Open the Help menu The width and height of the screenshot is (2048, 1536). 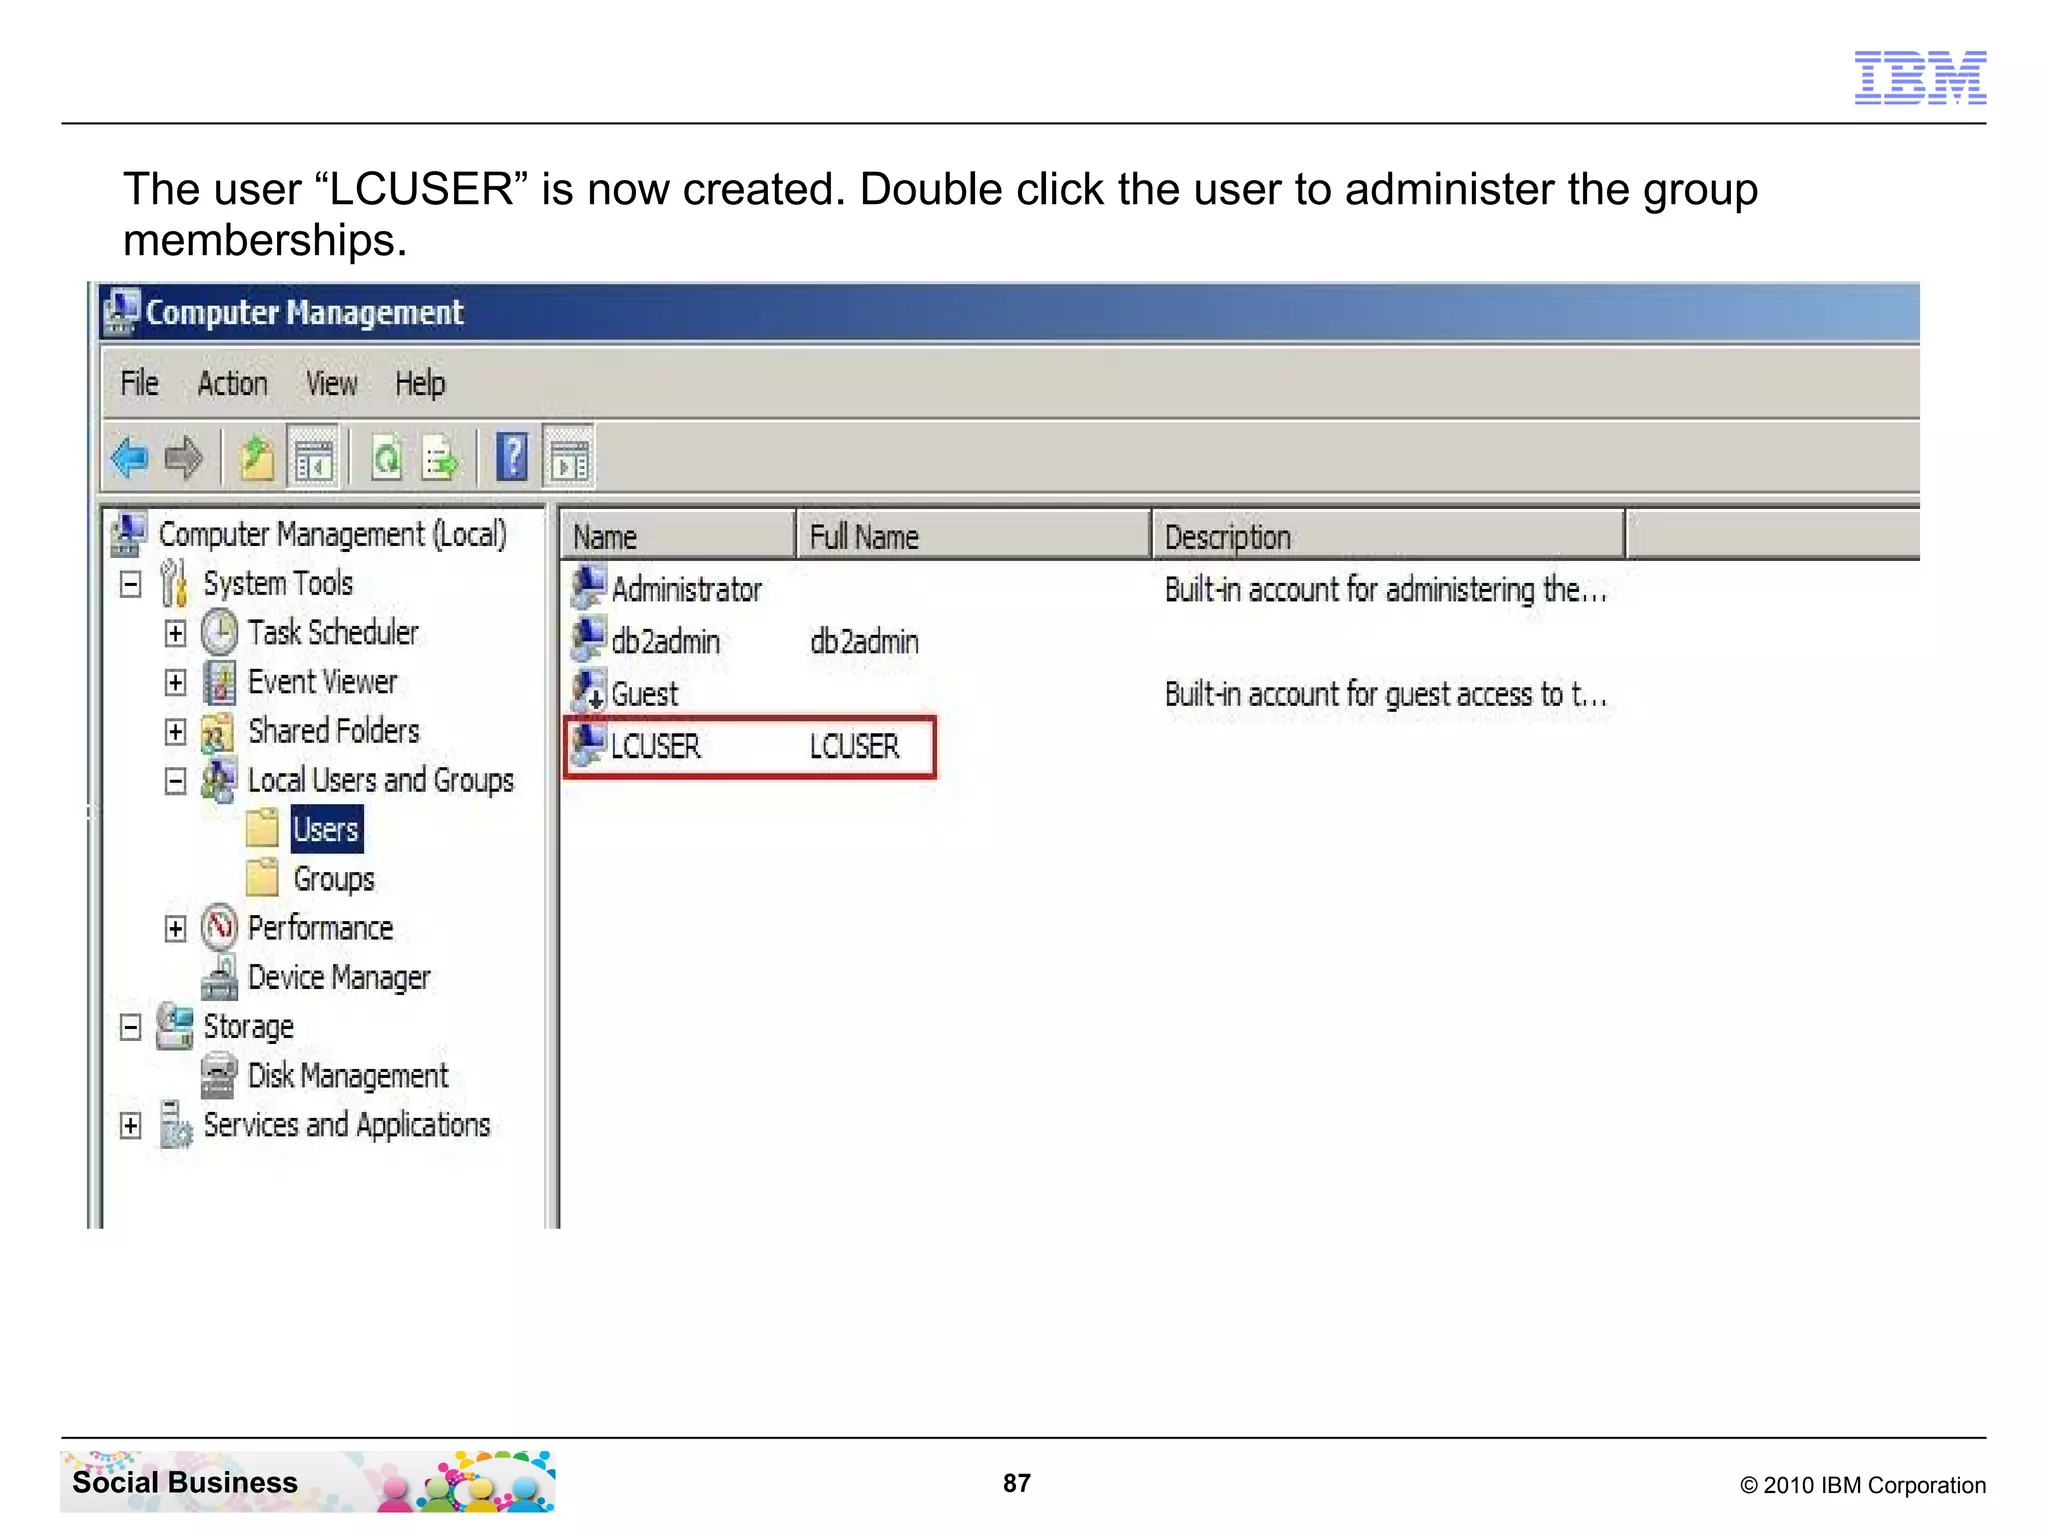click(420, 383)
